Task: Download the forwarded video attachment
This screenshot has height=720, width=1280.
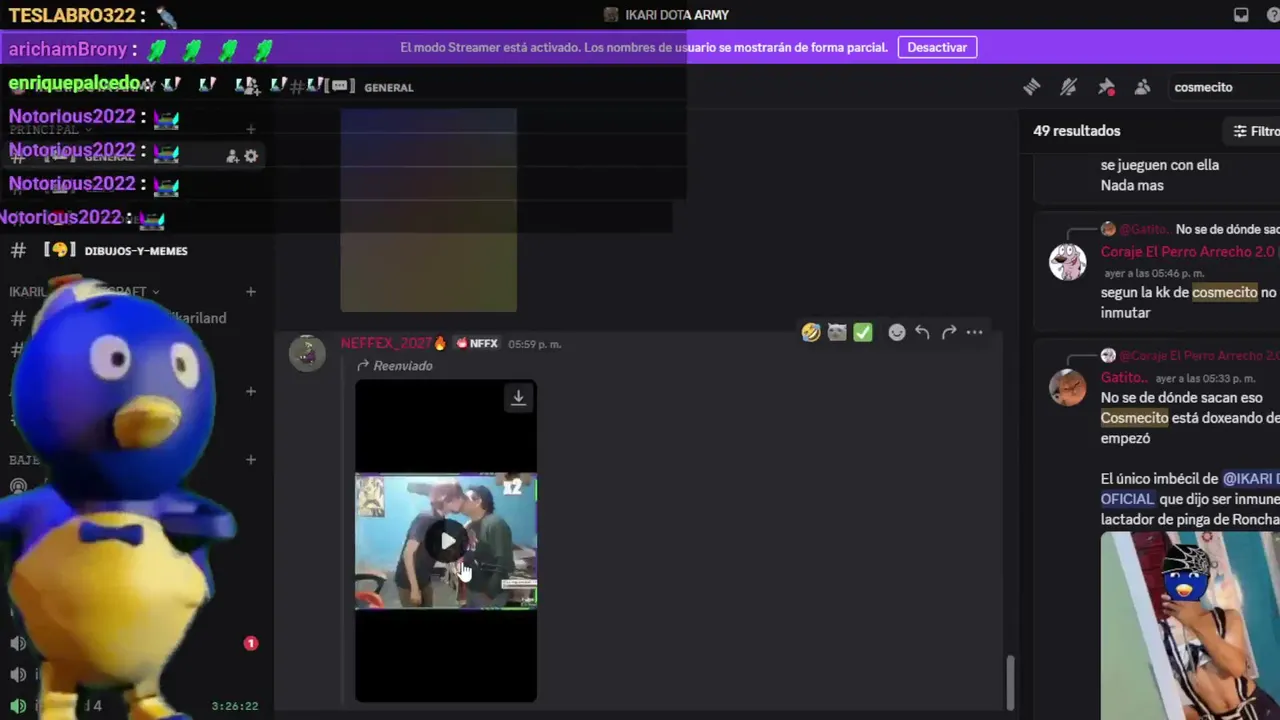Action: 518,397
